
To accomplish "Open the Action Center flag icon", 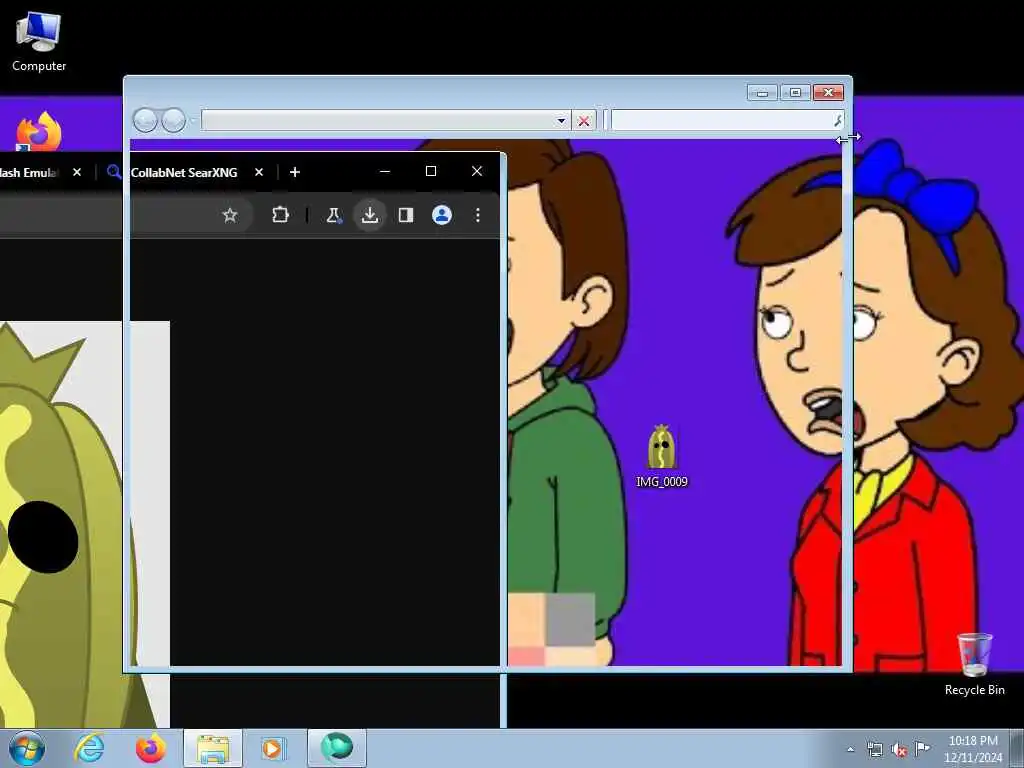I will coord(922,748).
